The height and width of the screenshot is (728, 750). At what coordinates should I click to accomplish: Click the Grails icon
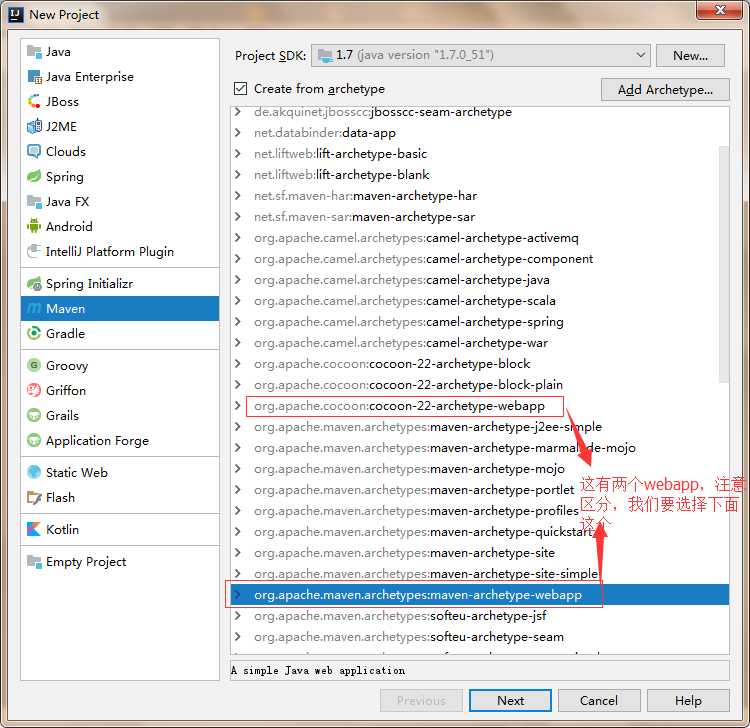pos(34,415)
